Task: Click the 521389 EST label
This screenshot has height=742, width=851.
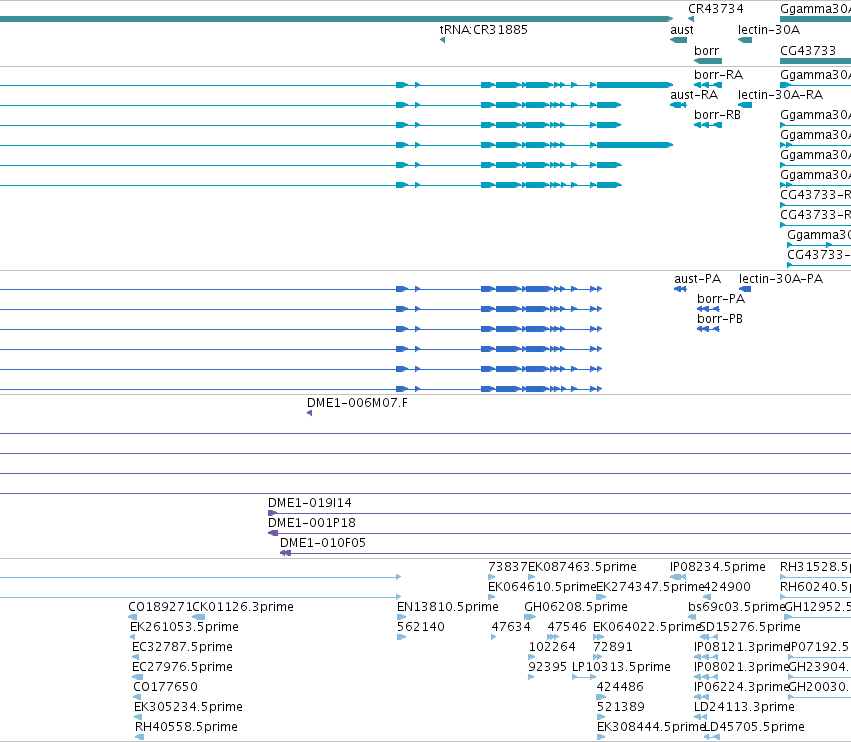Action: point(621,707)
